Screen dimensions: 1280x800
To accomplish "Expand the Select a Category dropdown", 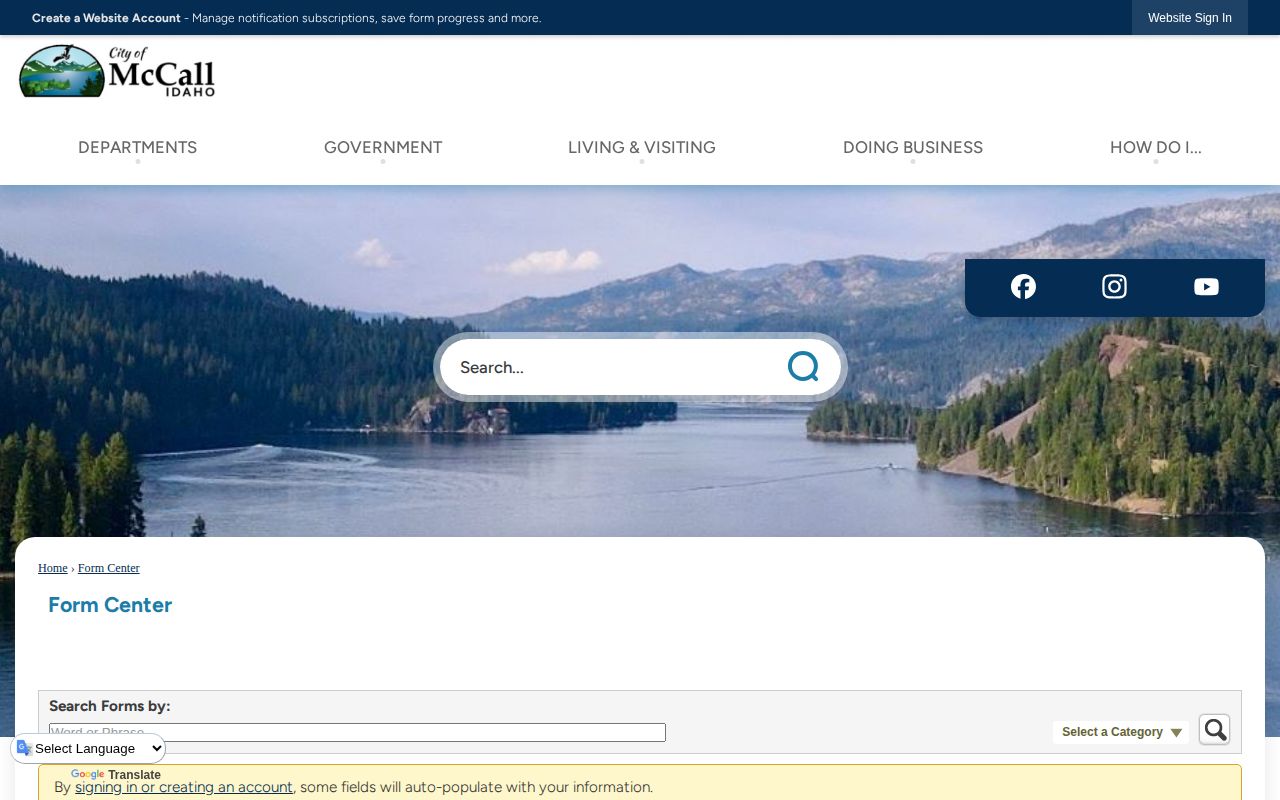I will 1121,732.
